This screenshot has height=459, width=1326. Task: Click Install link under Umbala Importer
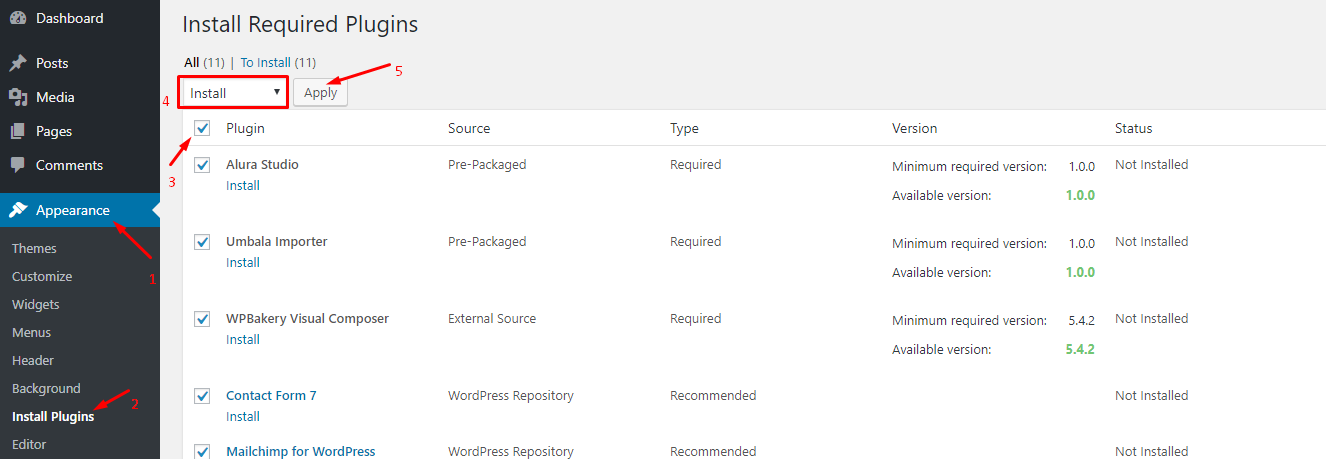tap(243, 263)
